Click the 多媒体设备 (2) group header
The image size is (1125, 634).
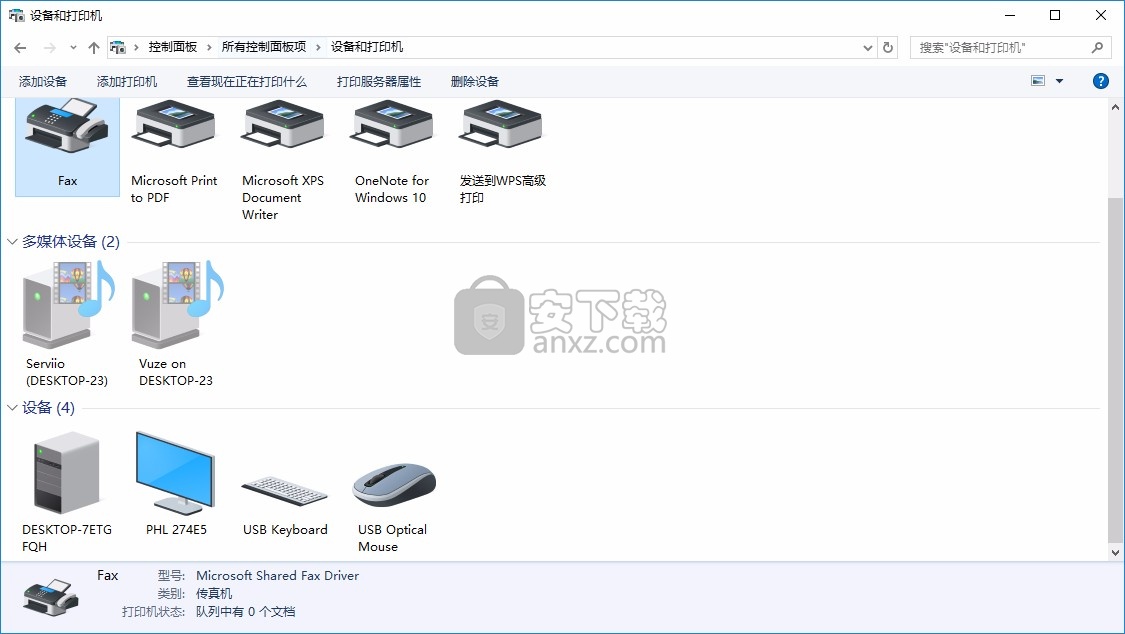point(70,242)
